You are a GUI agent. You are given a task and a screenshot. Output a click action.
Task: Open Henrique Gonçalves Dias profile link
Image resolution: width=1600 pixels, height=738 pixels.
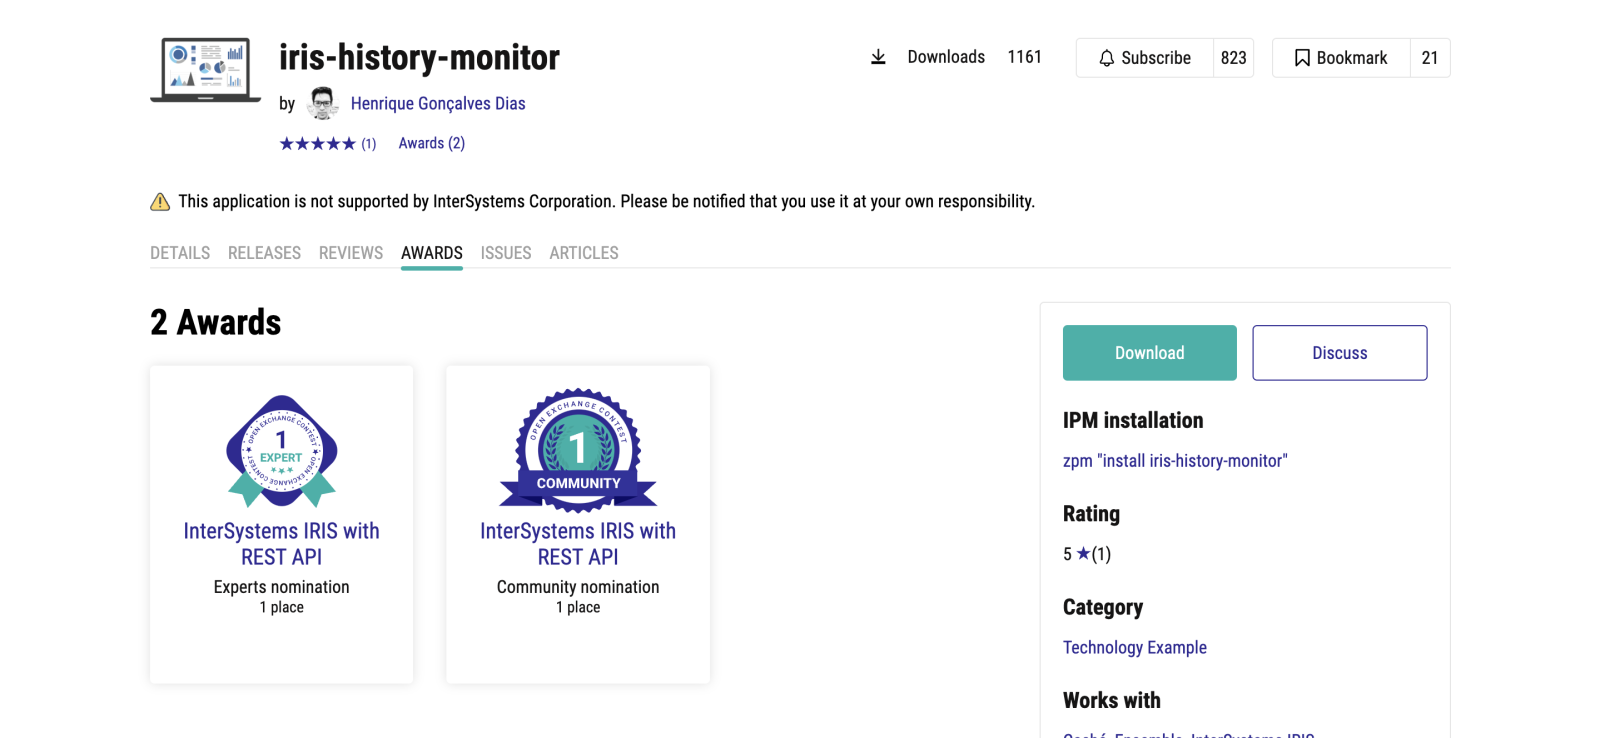point(438,103)
